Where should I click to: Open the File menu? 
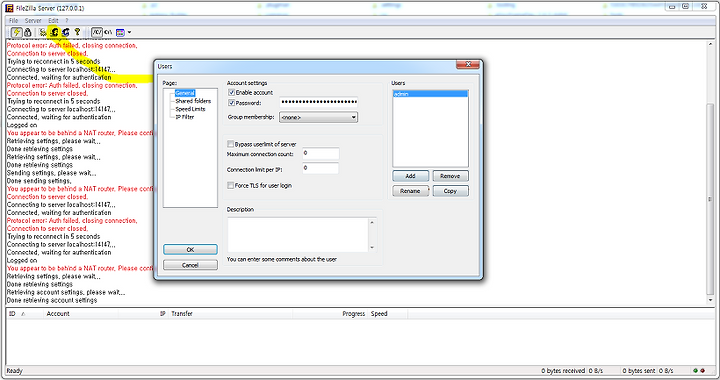coord(13,21)
